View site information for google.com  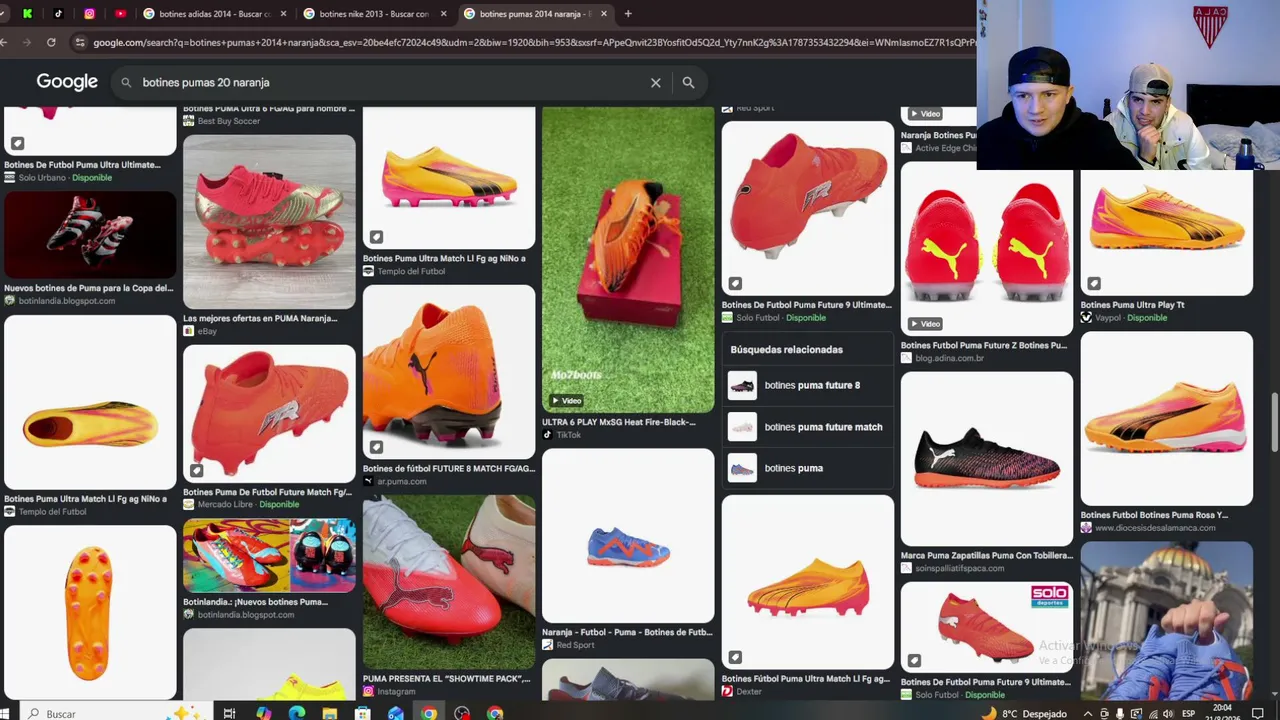(x=80, y=42)
